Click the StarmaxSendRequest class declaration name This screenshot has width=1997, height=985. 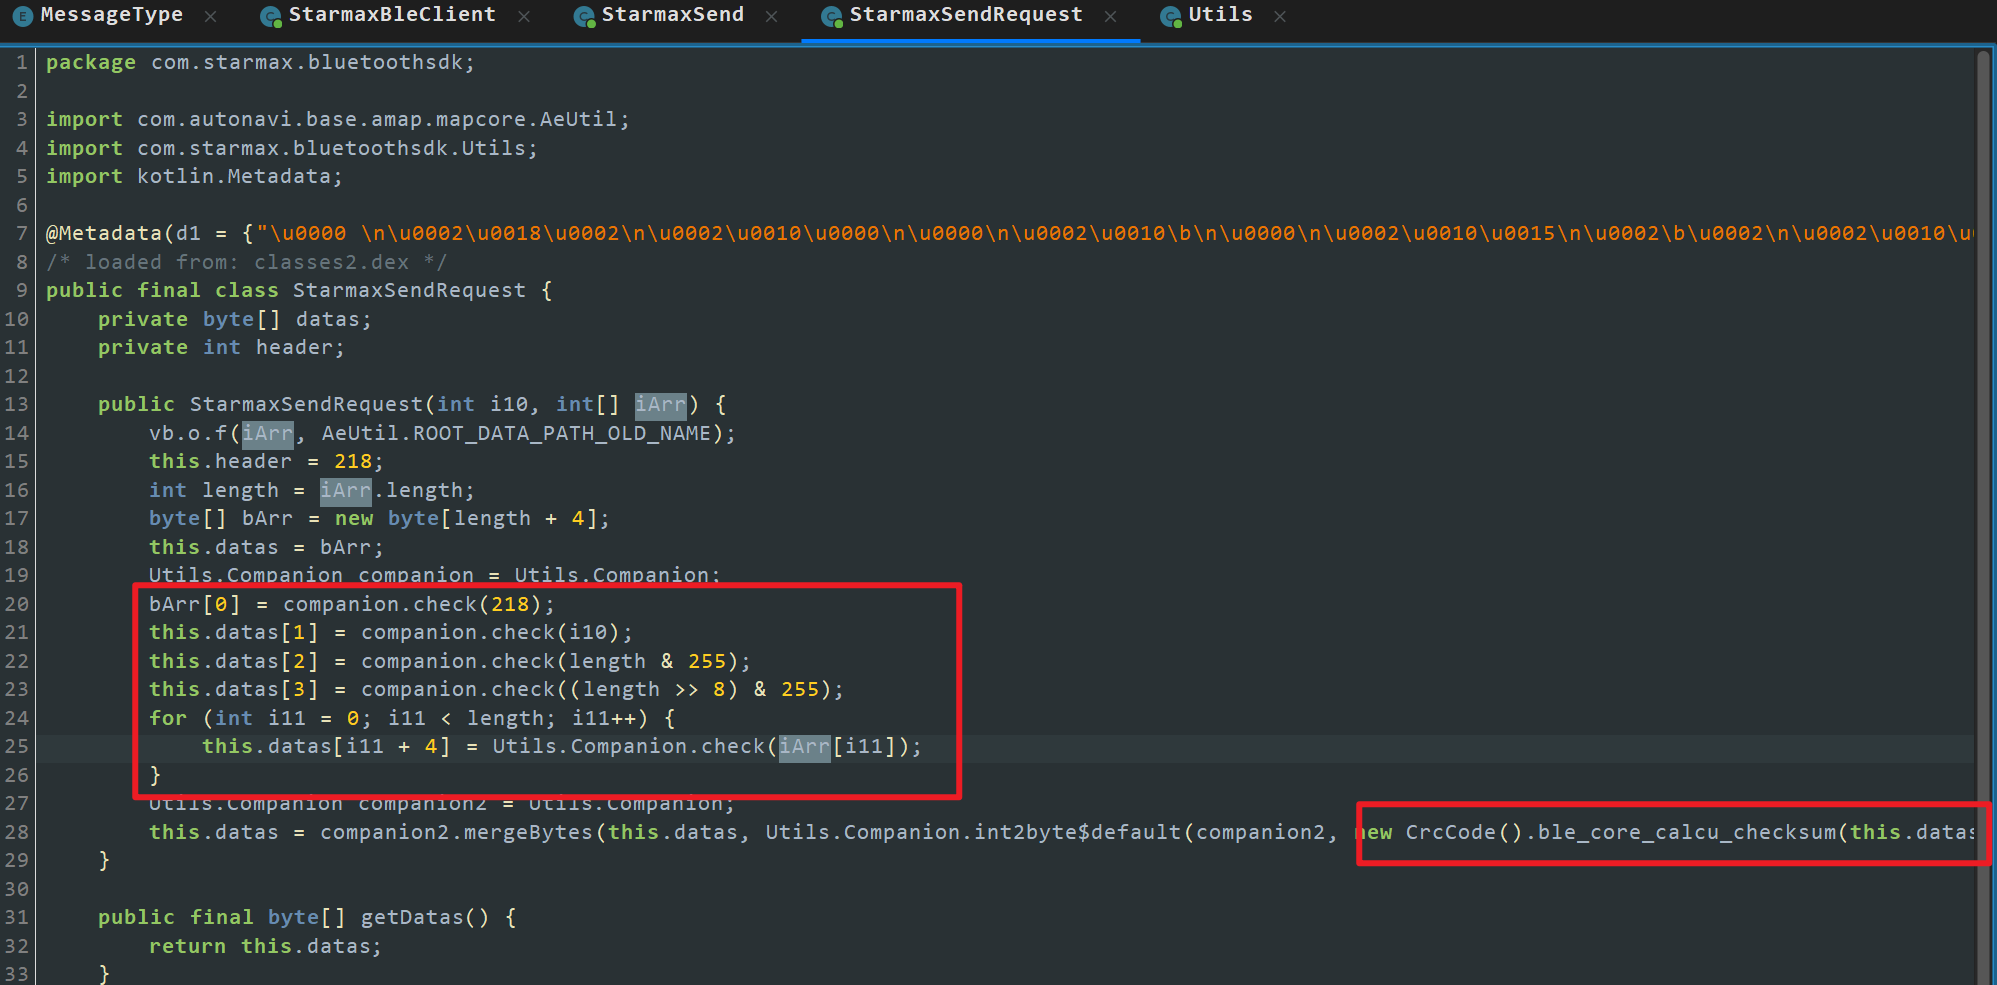(409, 290)
